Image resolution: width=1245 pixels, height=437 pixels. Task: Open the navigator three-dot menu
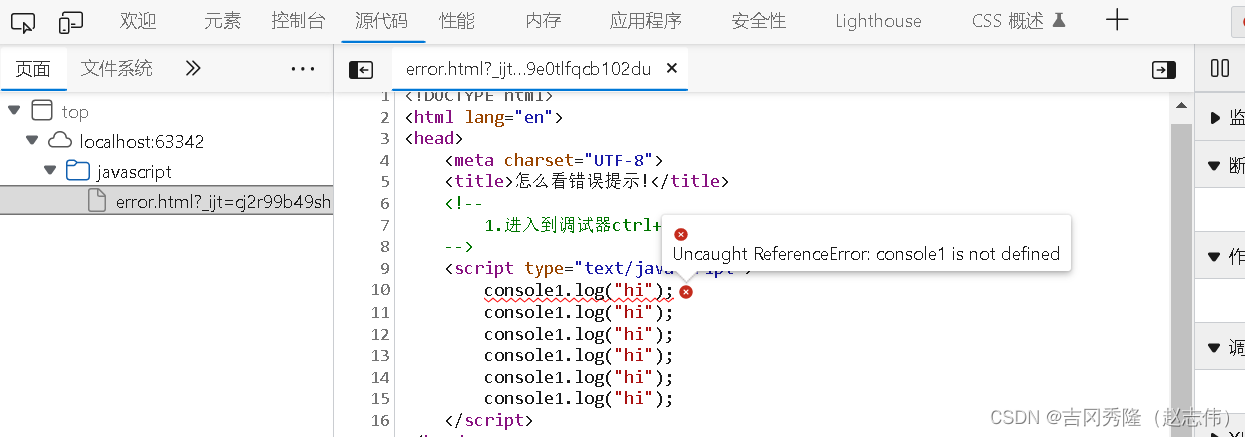(x=303, y=69)
